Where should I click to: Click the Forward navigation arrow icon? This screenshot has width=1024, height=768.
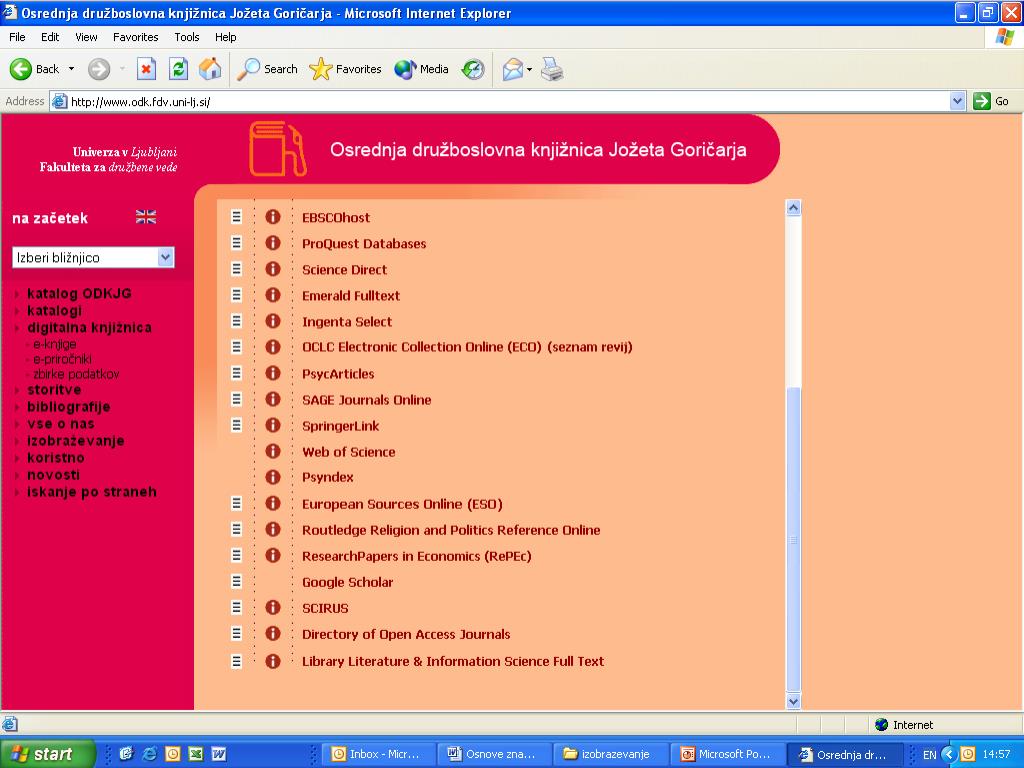[99, 69]
